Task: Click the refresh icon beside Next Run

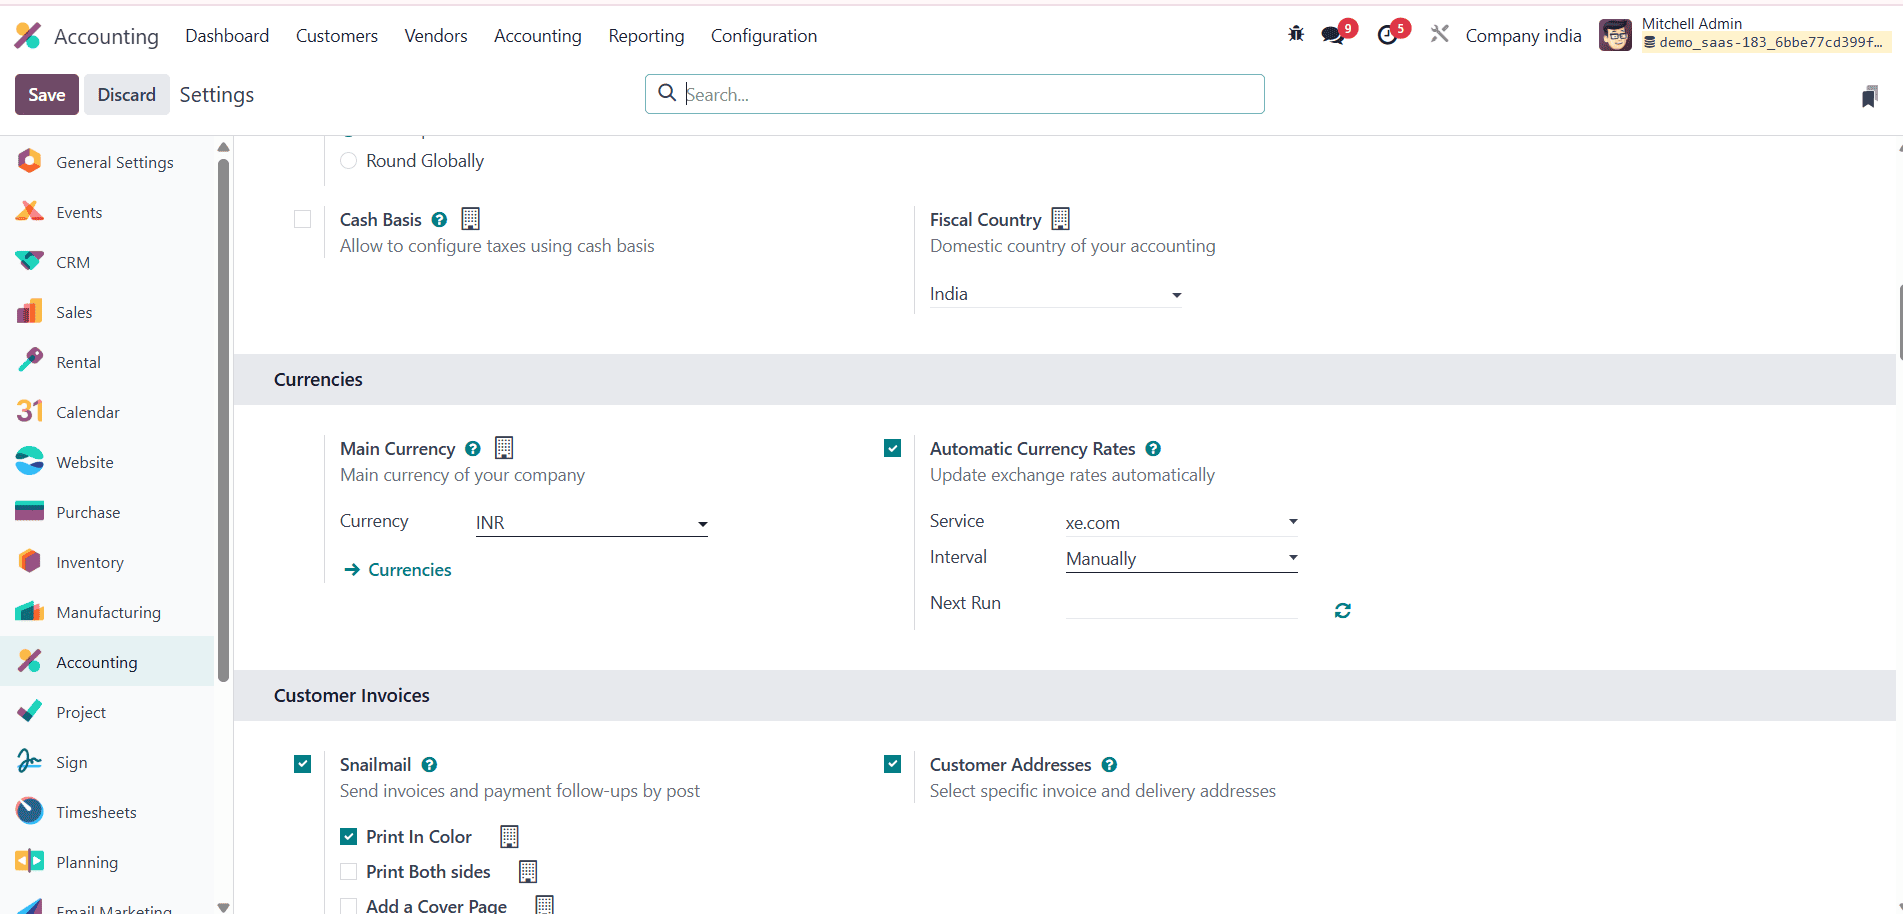Action: coord(1342,610)
